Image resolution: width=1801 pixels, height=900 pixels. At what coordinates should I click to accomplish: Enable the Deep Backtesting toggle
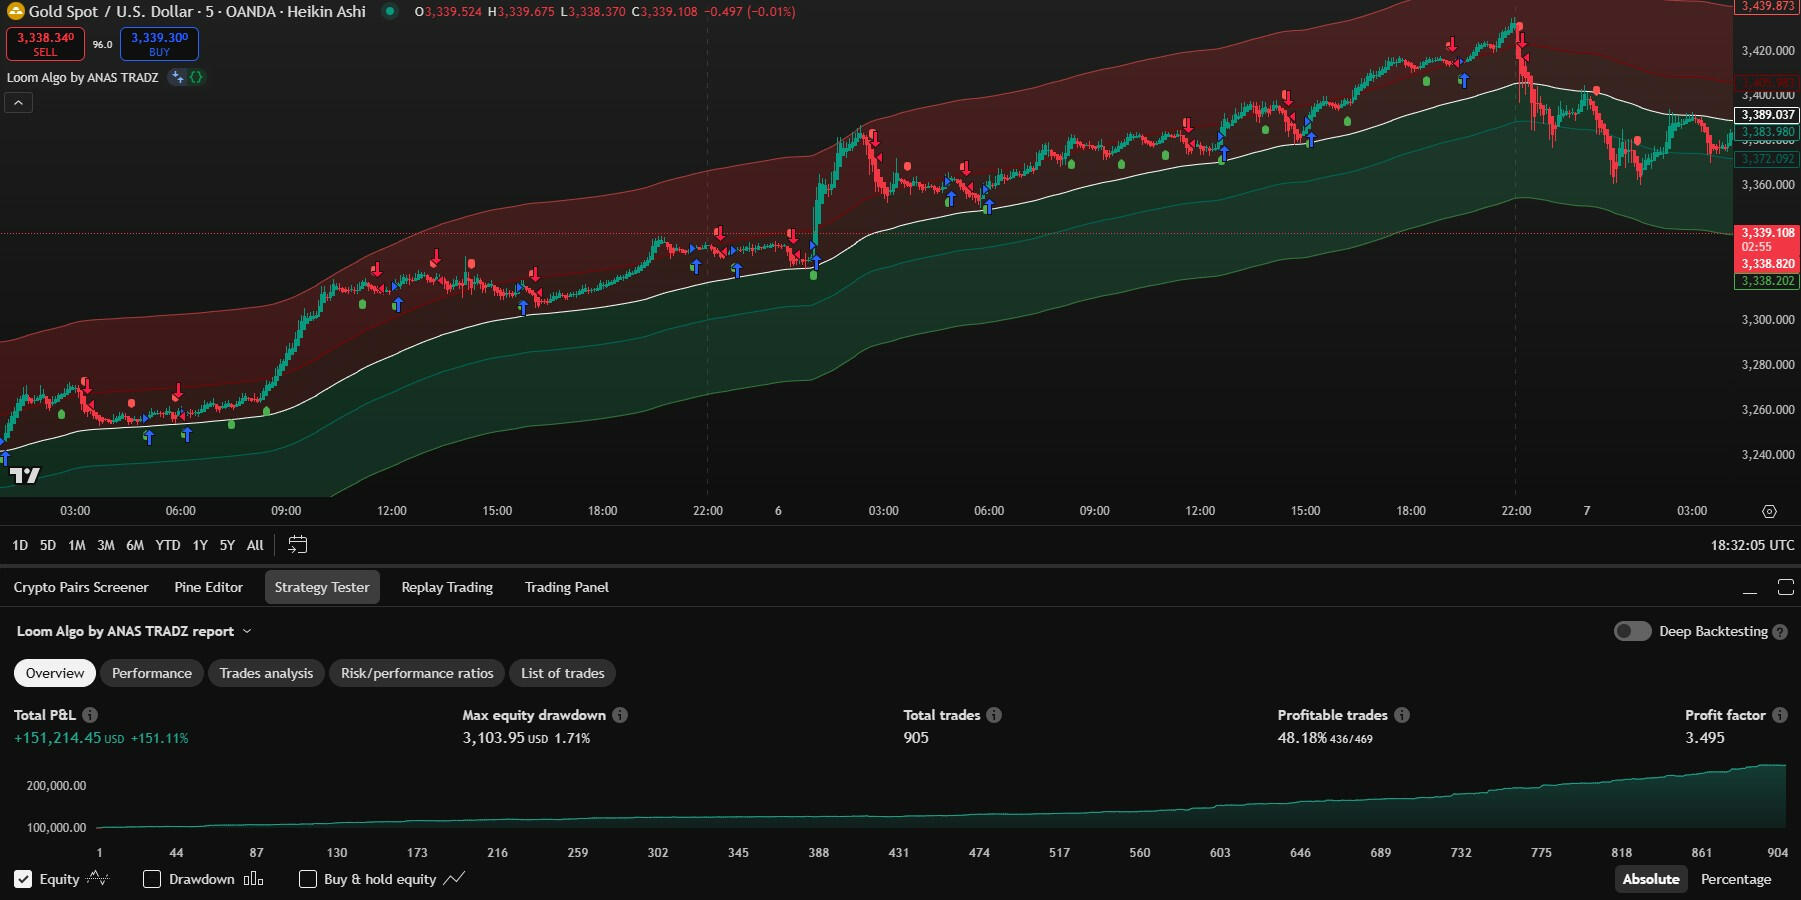coord(1632,631)
